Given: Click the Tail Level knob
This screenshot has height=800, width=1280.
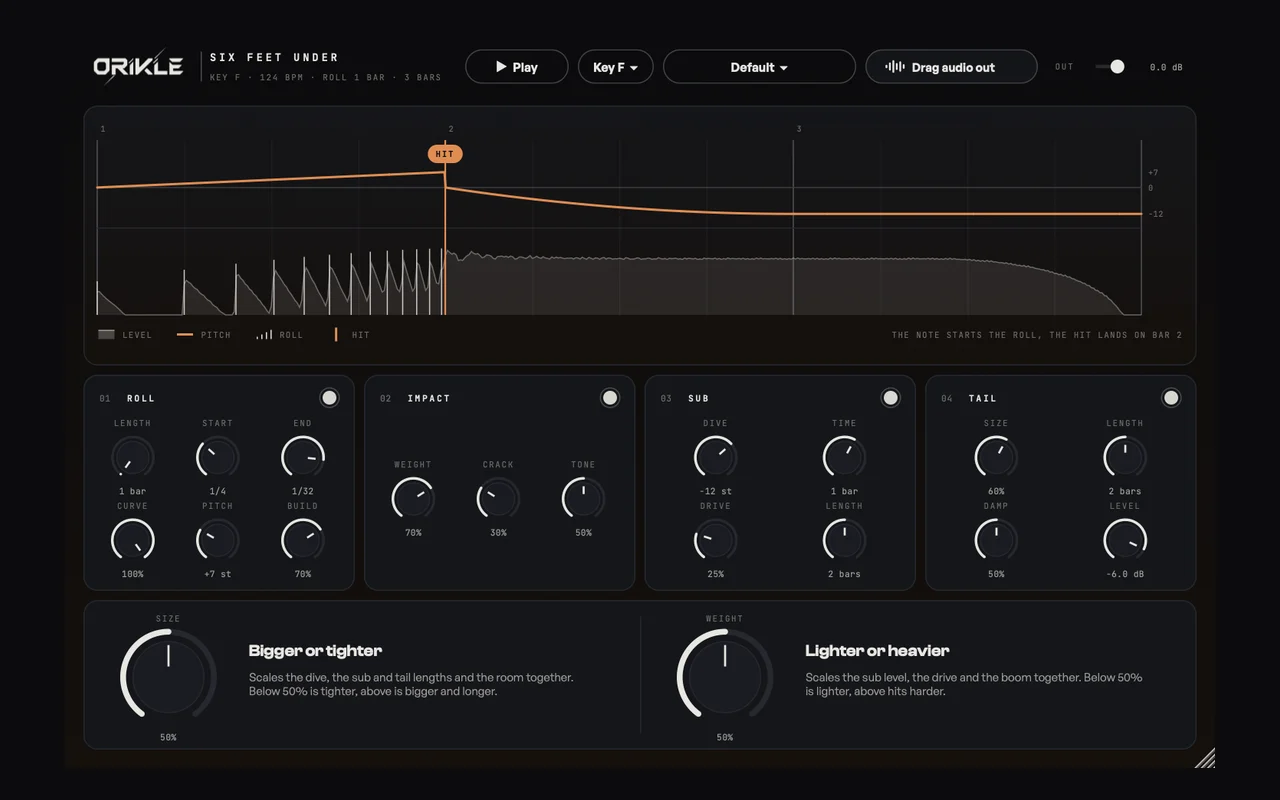Looking at the screenshot, I should coord(1125,540).
